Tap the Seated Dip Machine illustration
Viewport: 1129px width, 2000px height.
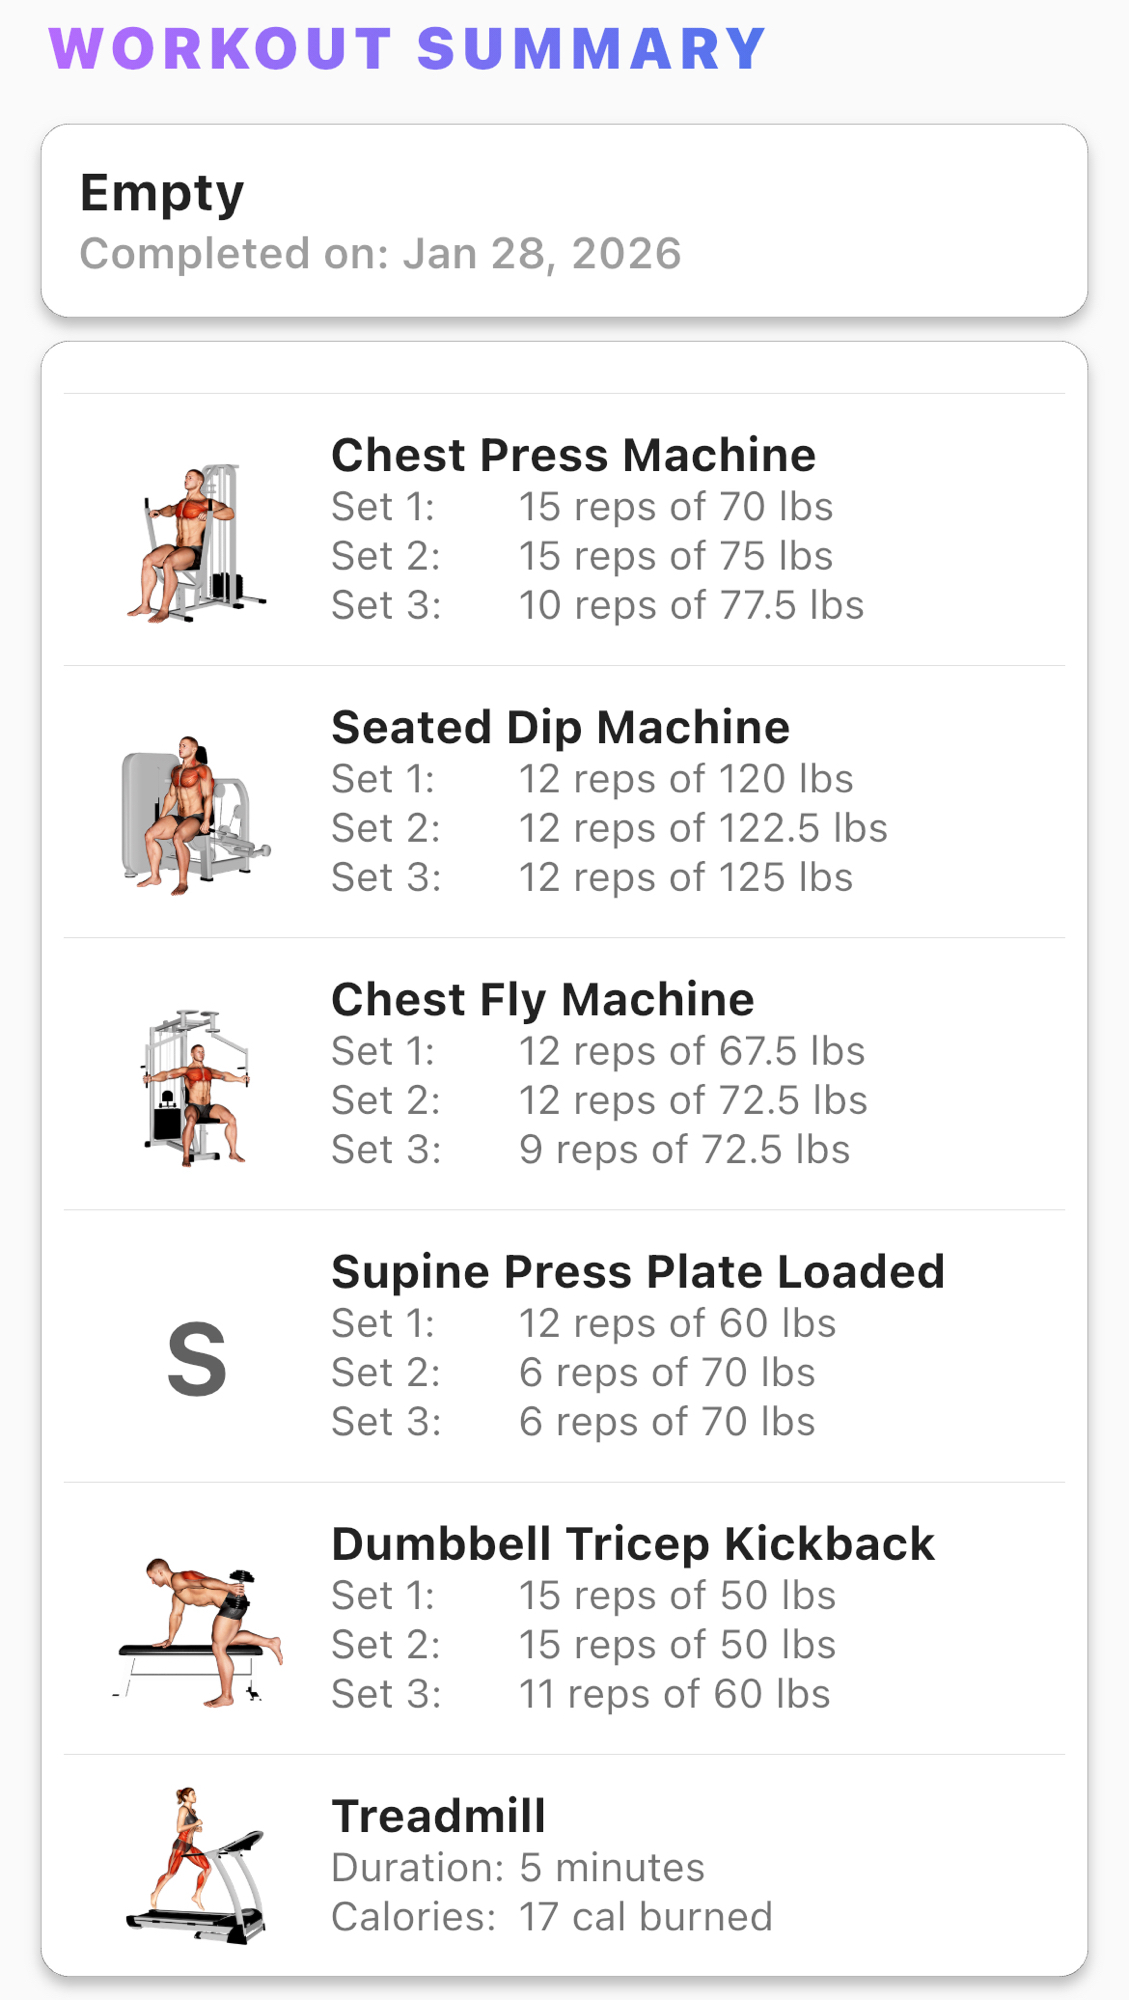coord(196,815)
